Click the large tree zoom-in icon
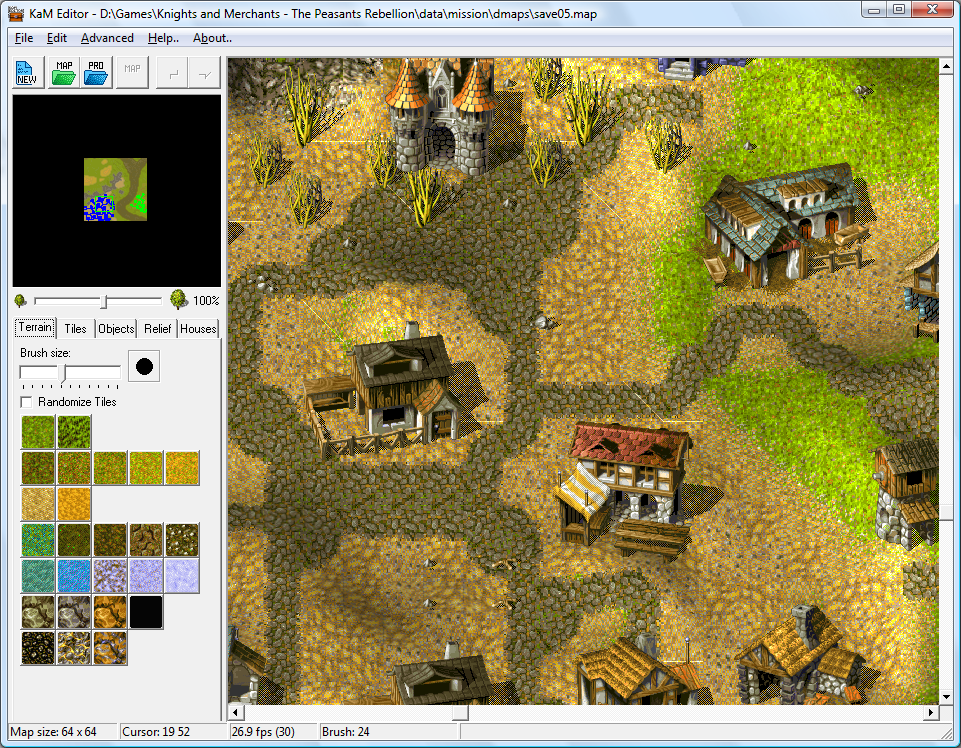 [178, 299]
